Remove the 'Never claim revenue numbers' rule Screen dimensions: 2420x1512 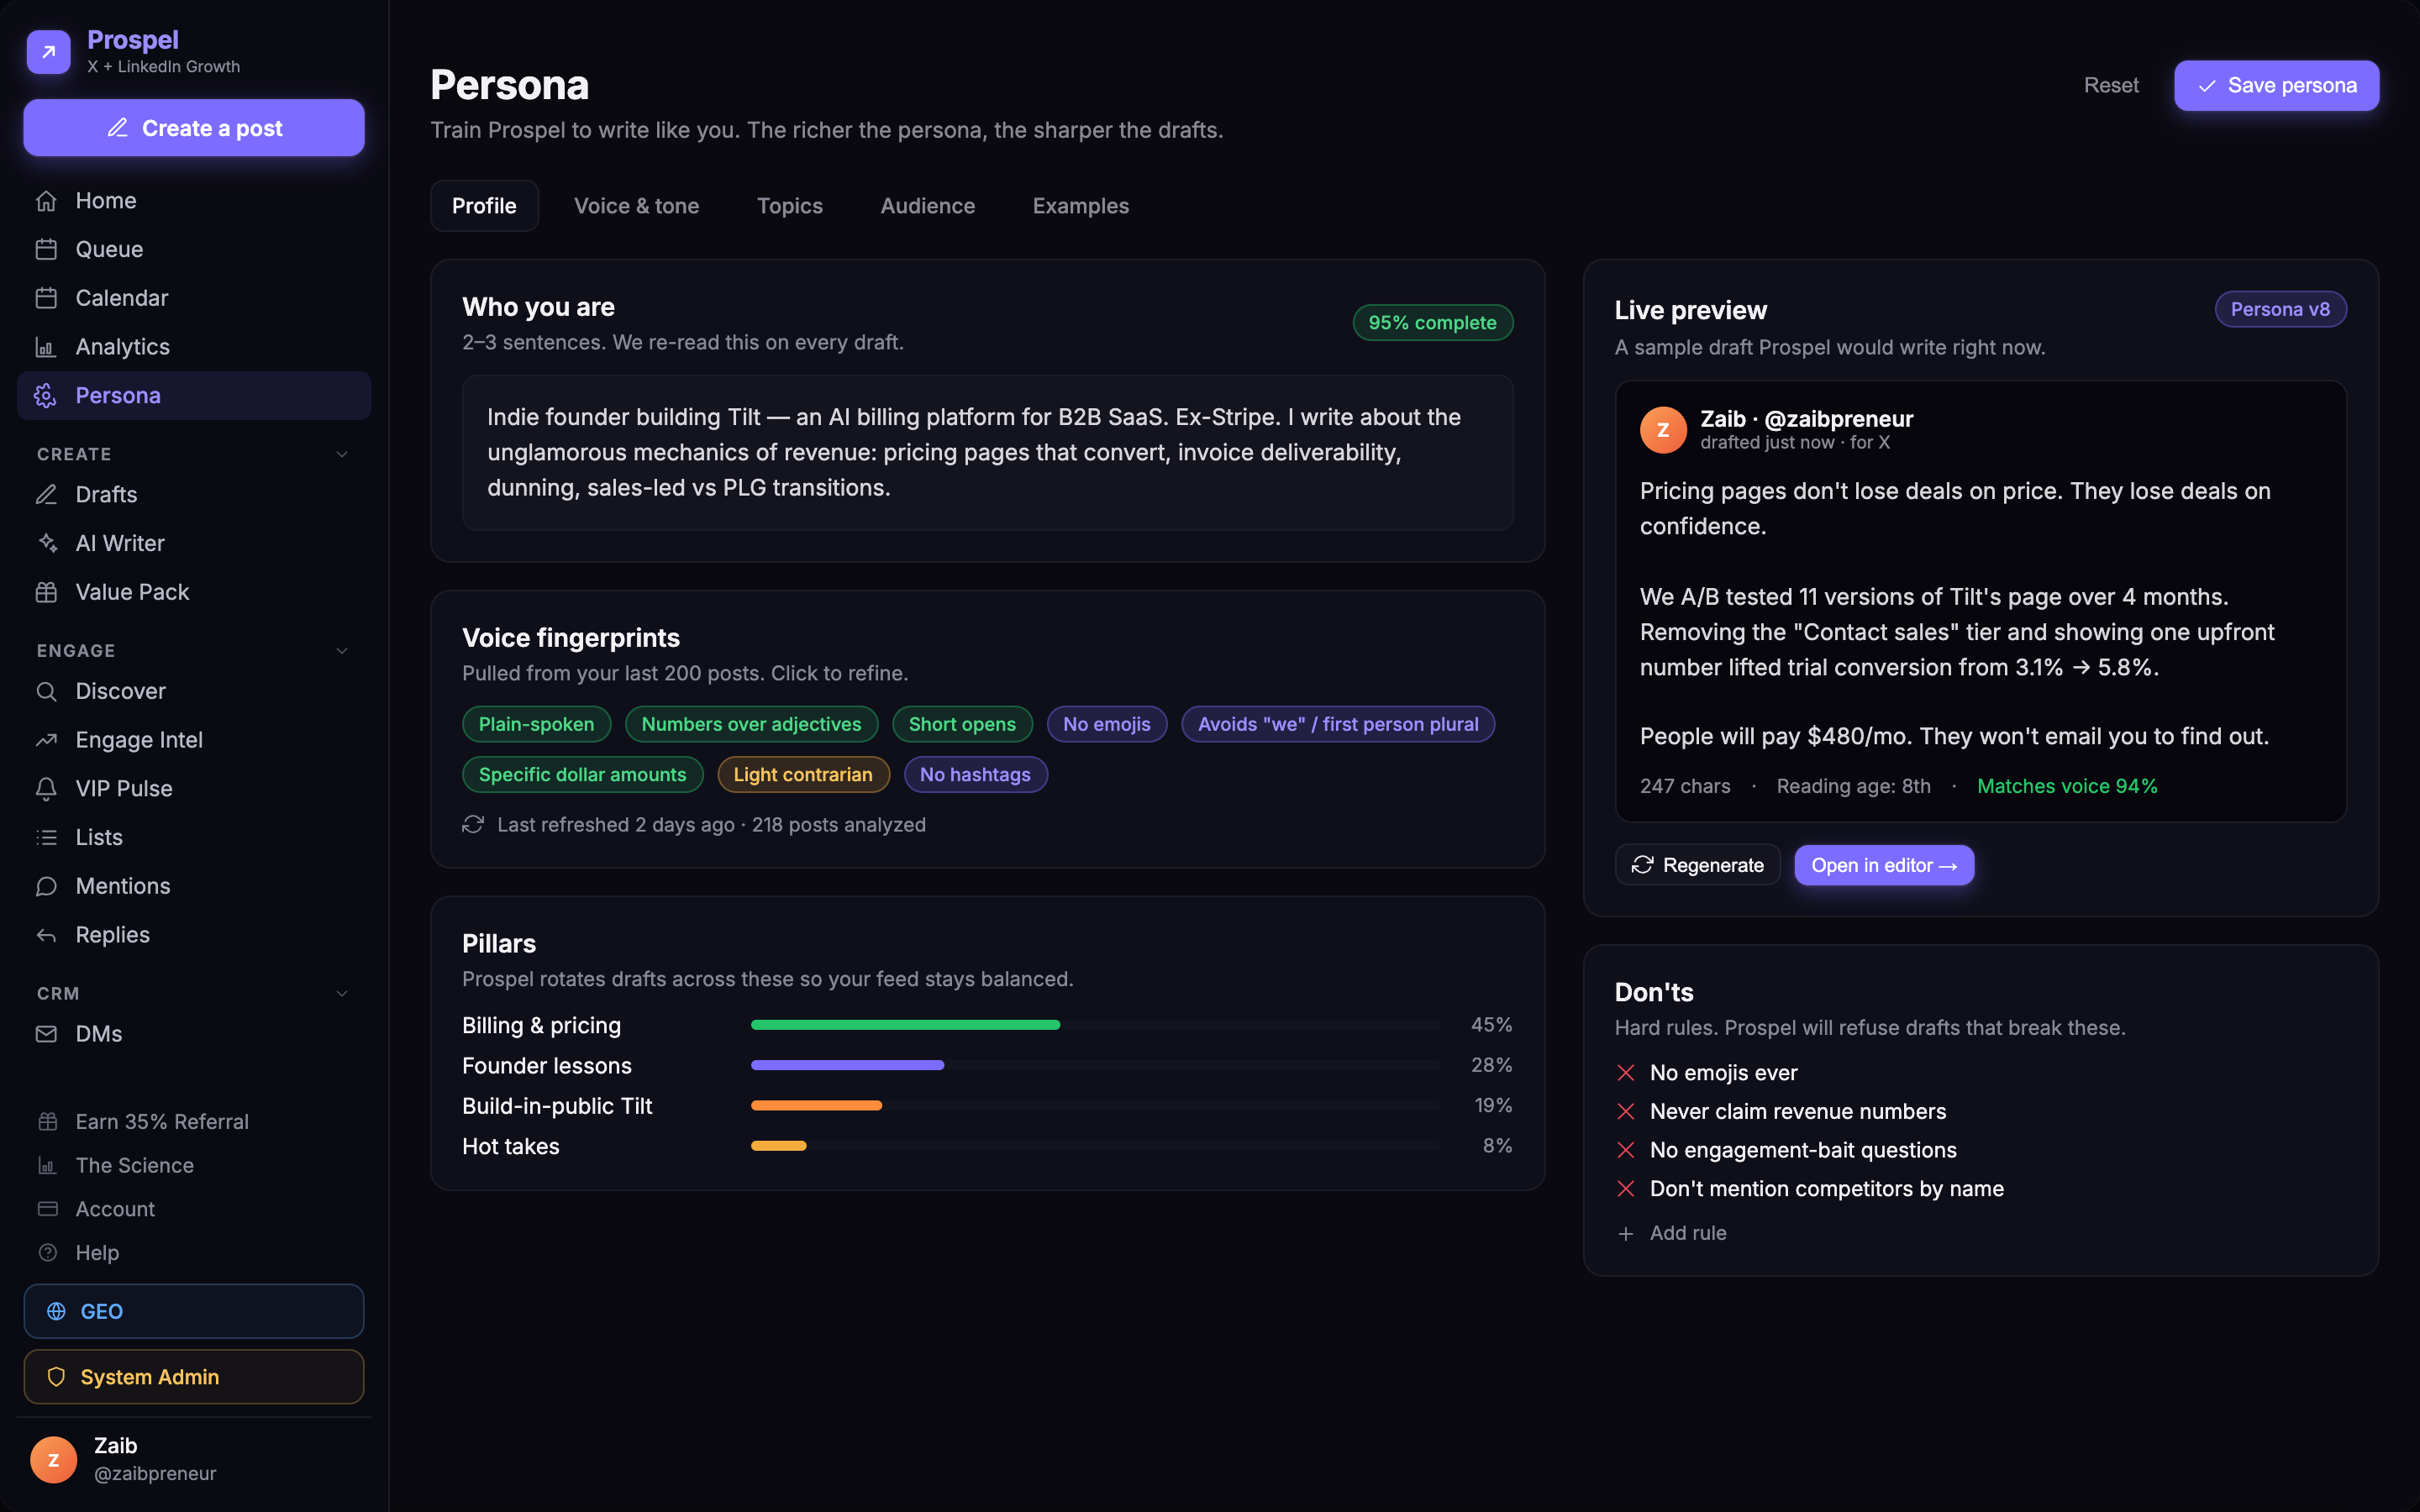(x=1626, y=1112)
